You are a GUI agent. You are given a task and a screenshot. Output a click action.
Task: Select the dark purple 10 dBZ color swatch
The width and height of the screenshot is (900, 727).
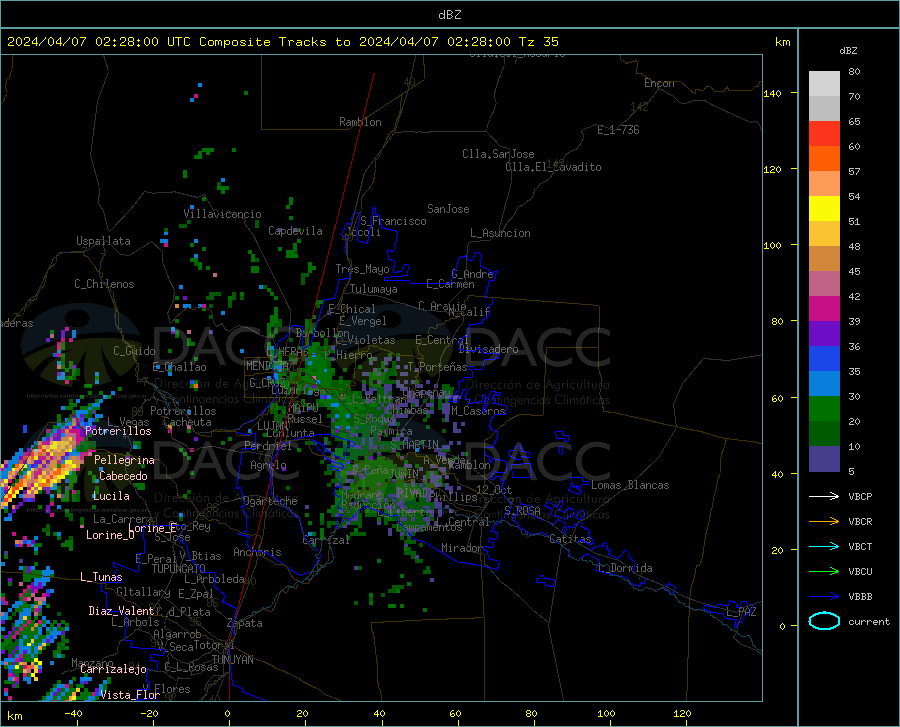pos(824,458)
